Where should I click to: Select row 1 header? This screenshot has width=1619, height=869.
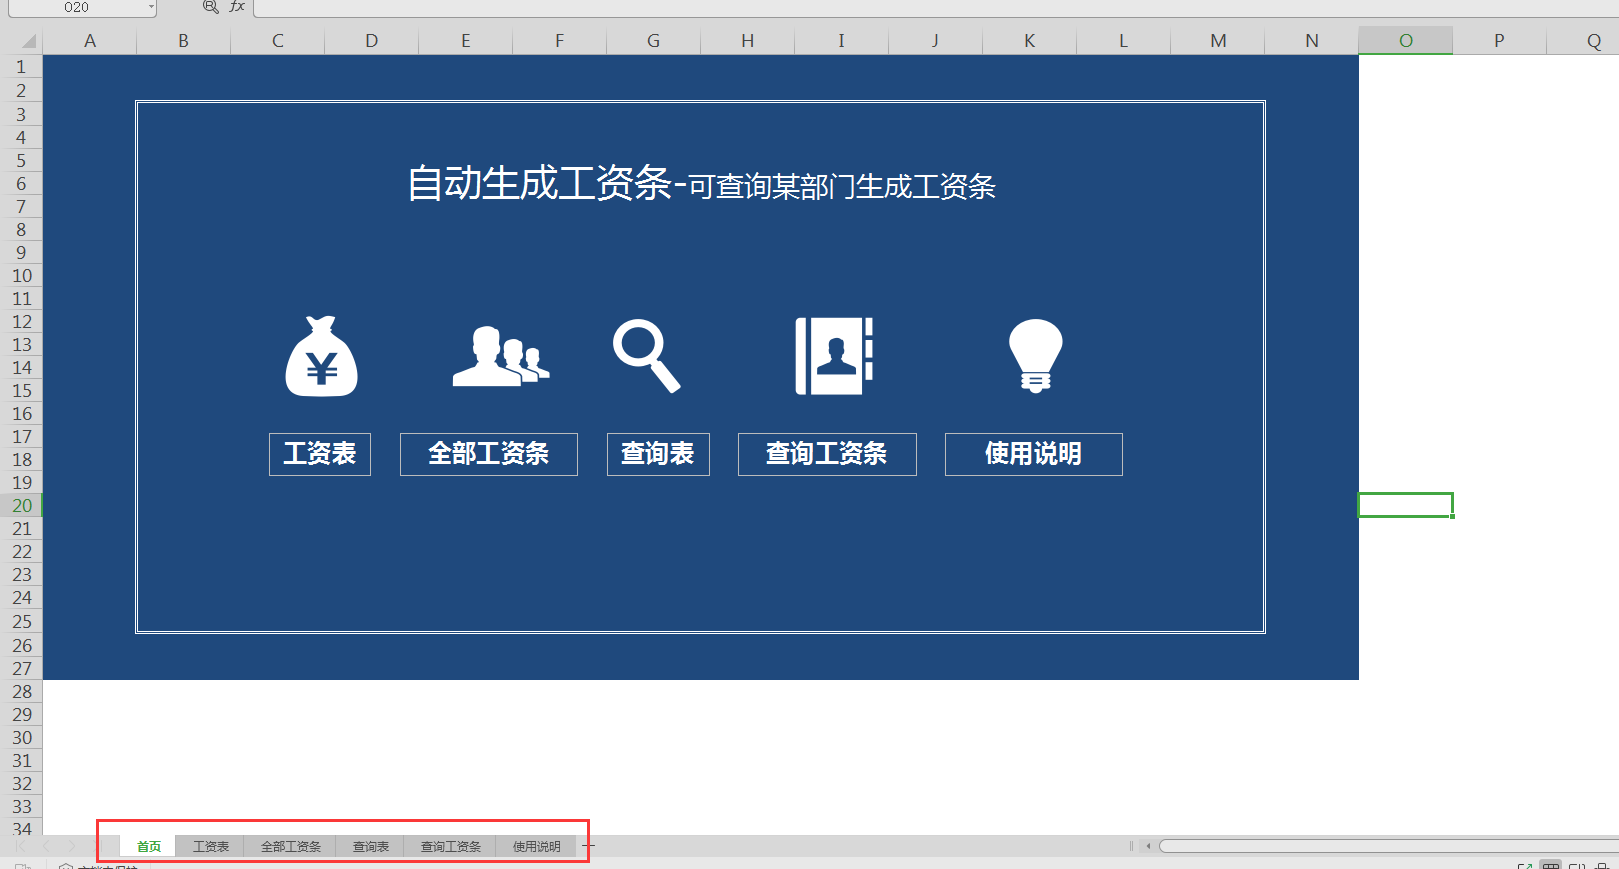click(21, 67)
